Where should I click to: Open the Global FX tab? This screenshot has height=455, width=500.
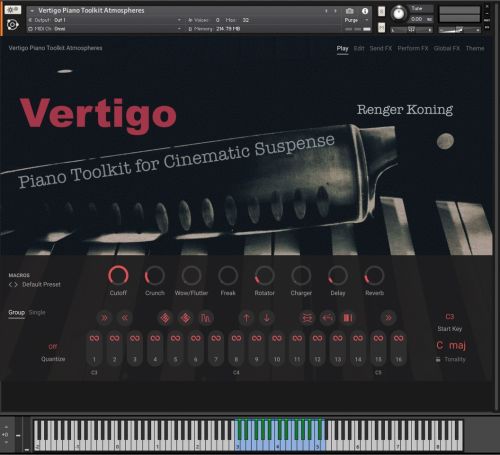447,49
